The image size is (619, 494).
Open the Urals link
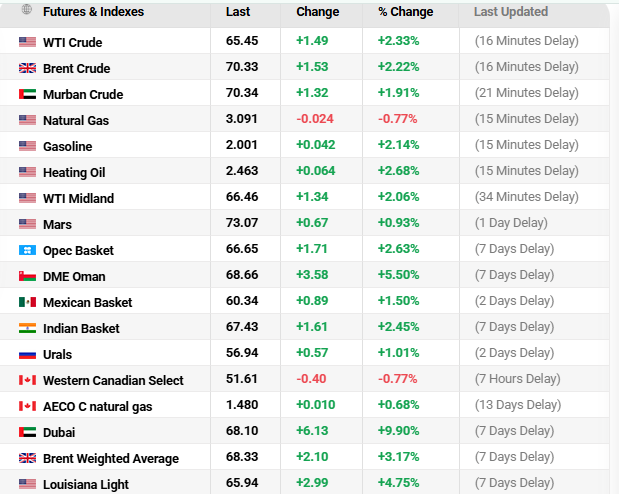pos(57,355)
